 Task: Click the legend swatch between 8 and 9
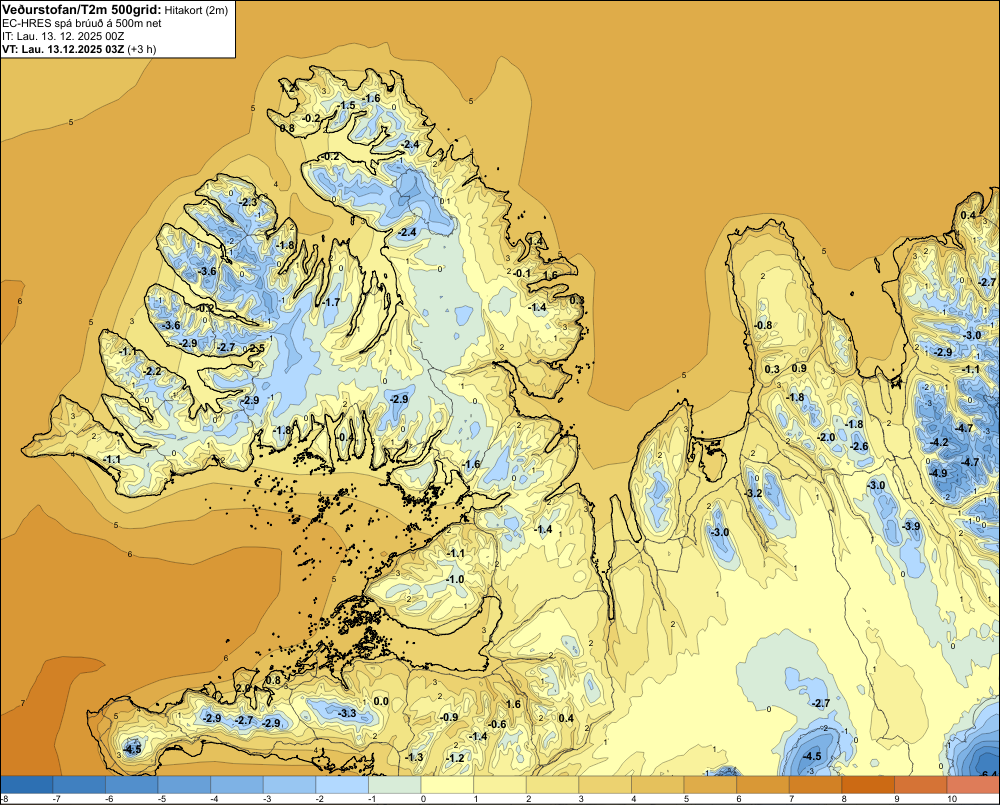[x=867, y=785]
